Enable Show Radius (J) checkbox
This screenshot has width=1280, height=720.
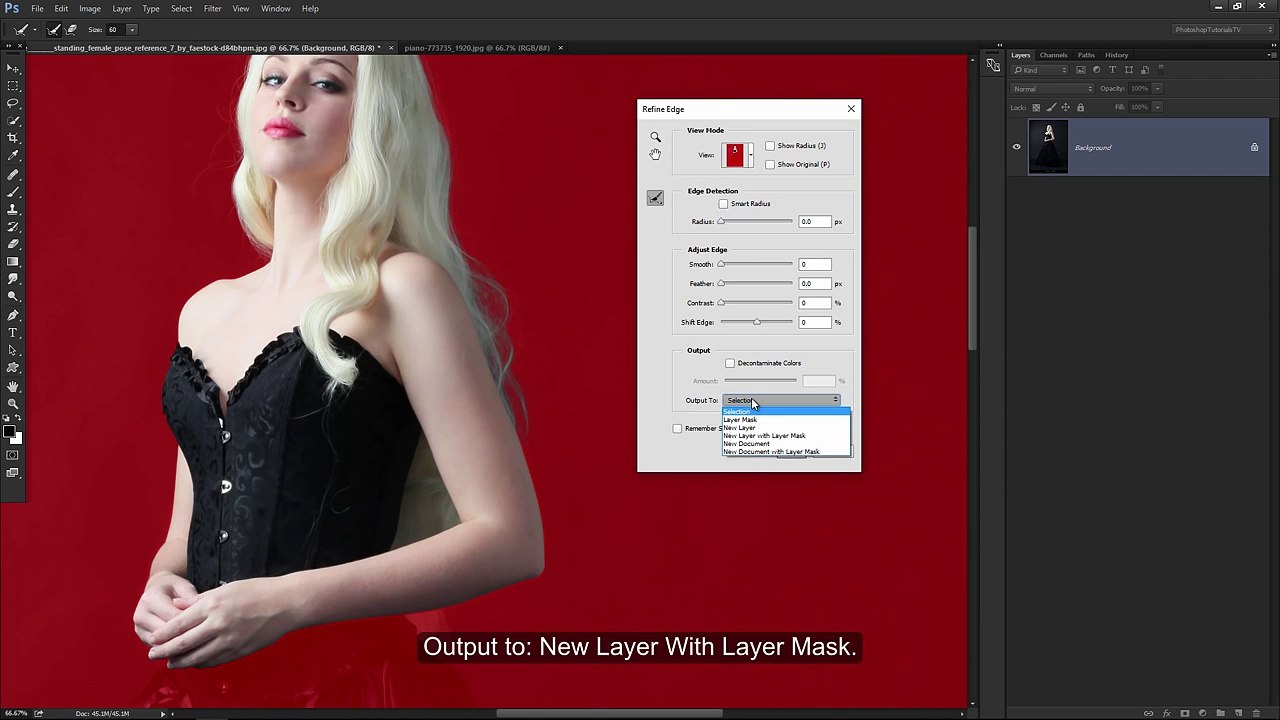(x=770, y=146)
